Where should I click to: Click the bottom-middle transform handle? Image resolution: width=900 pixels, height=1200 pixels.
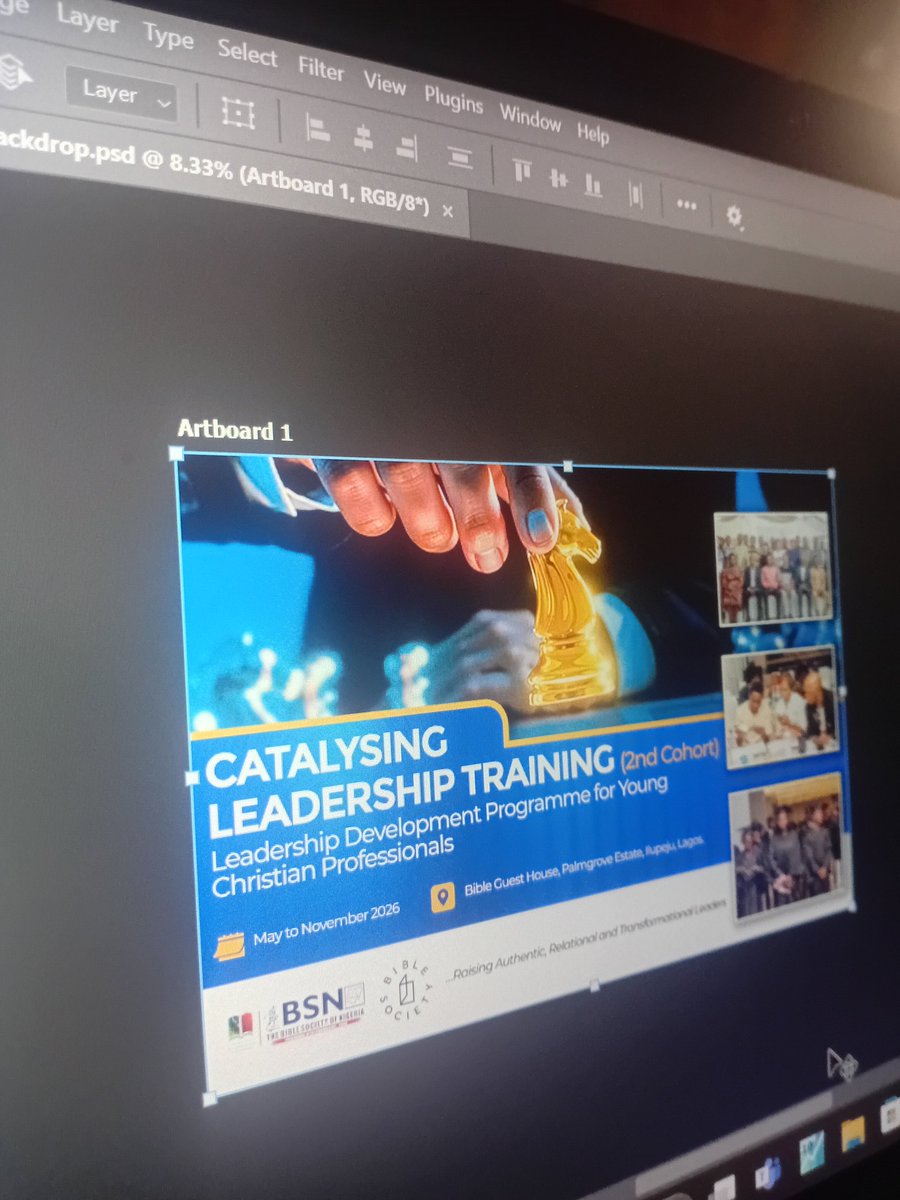click(594, 985)
